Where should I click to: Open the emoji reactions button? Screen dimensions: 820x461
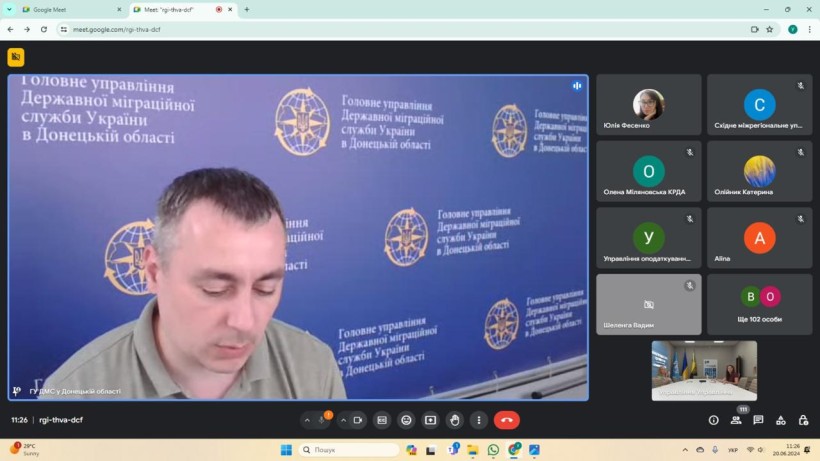(x=406, y=420)
